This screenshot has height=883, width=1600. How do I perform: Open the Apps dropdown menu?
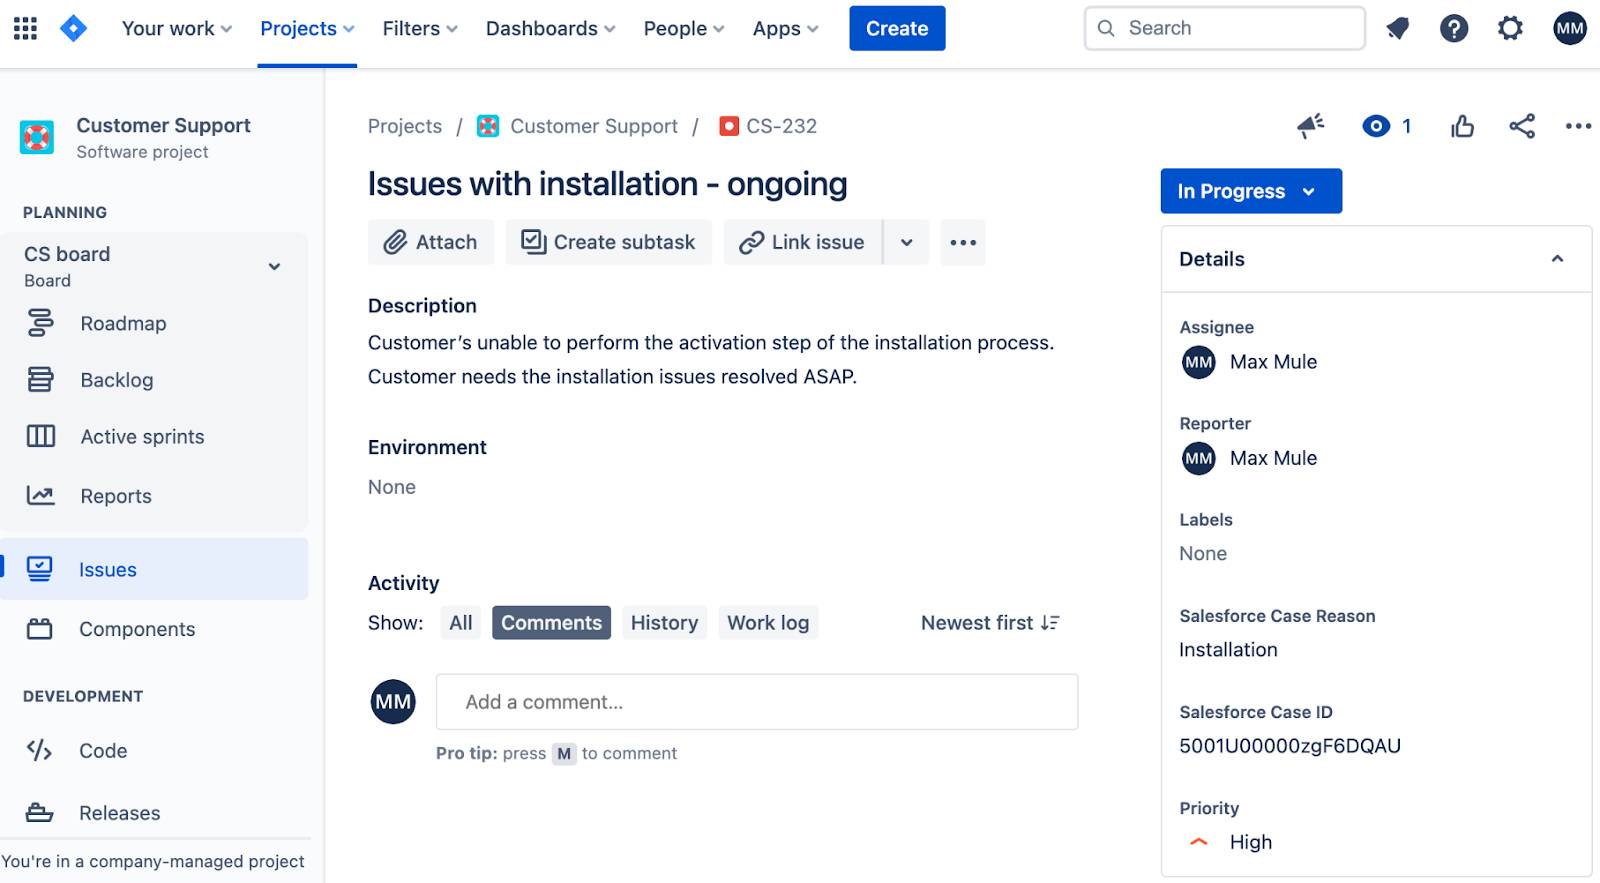[785, 28]
